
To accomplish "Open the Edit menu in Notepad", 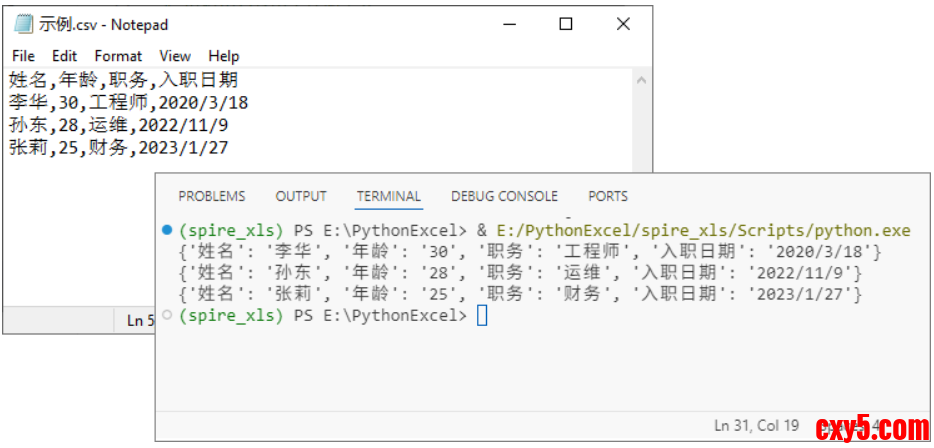I will [65, 56].
